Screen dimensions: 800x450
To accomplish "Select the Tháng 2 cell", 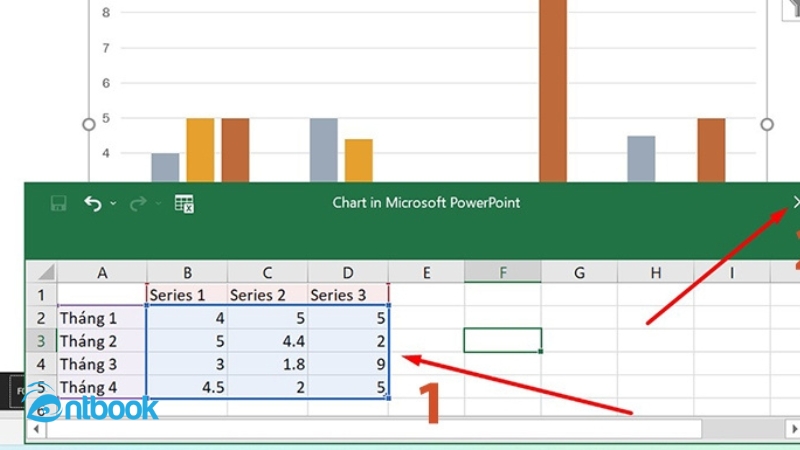I will click(102, 341).
